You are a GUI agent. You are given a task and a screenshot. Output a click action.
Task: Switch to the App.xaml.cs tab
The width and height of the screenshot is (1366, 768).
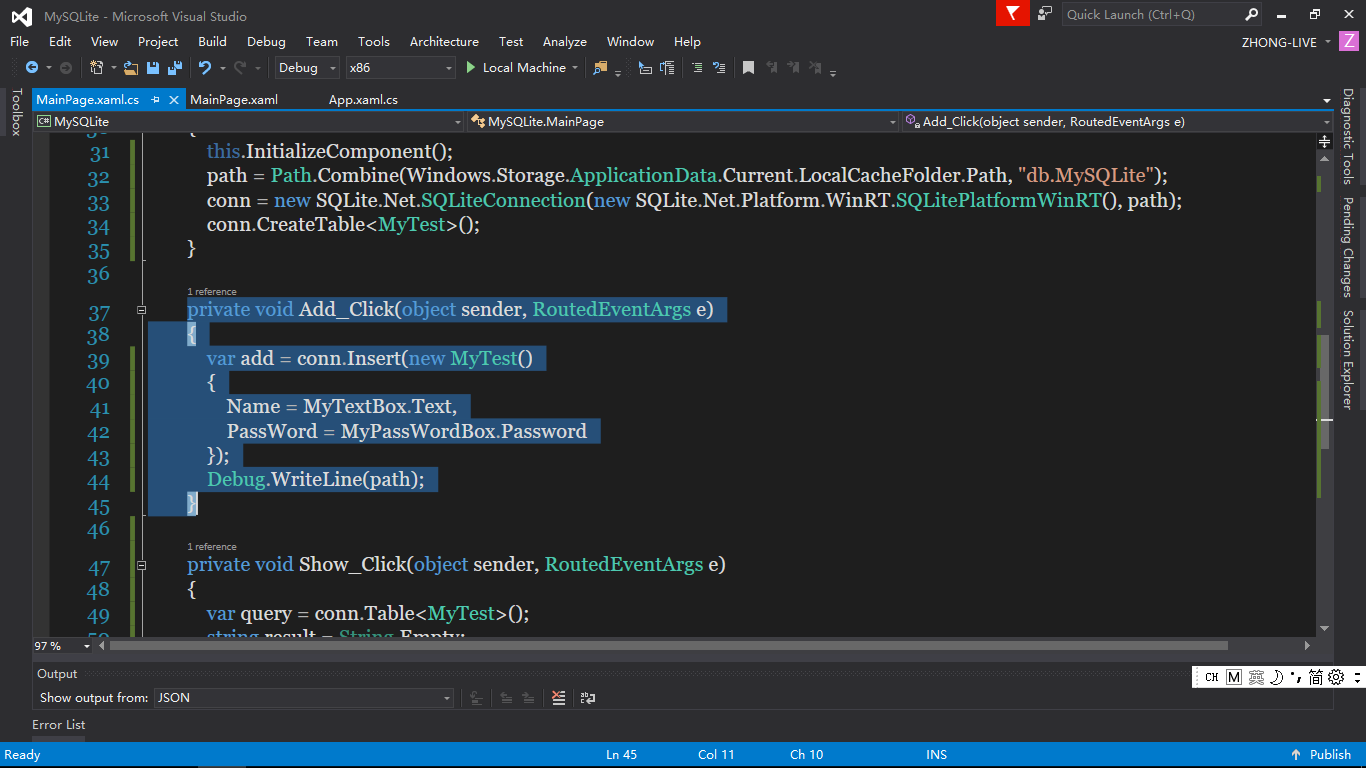(363, 100)
